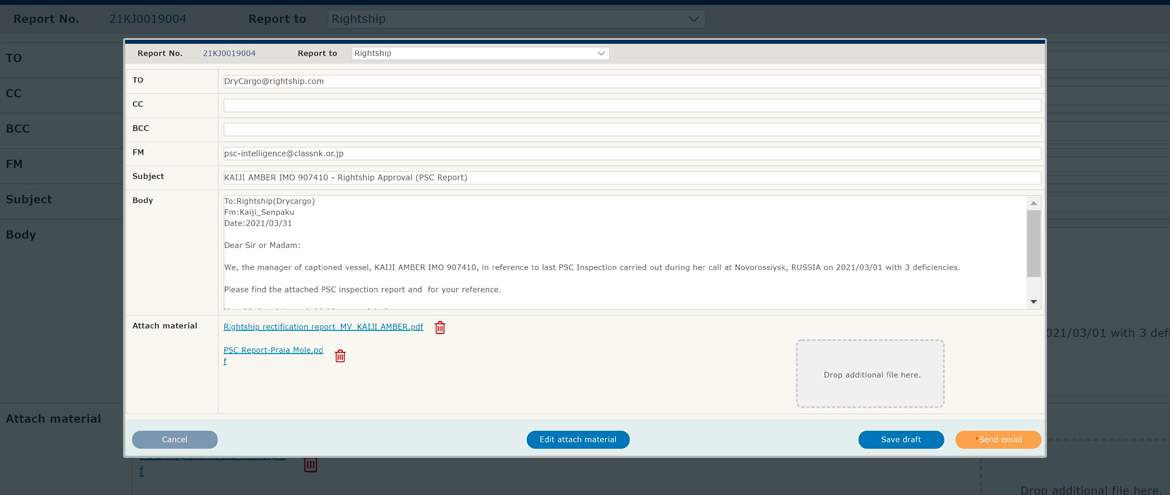The image size is (1170, 495).
Task: Click the TO email address field
Action: click(632, 81)
